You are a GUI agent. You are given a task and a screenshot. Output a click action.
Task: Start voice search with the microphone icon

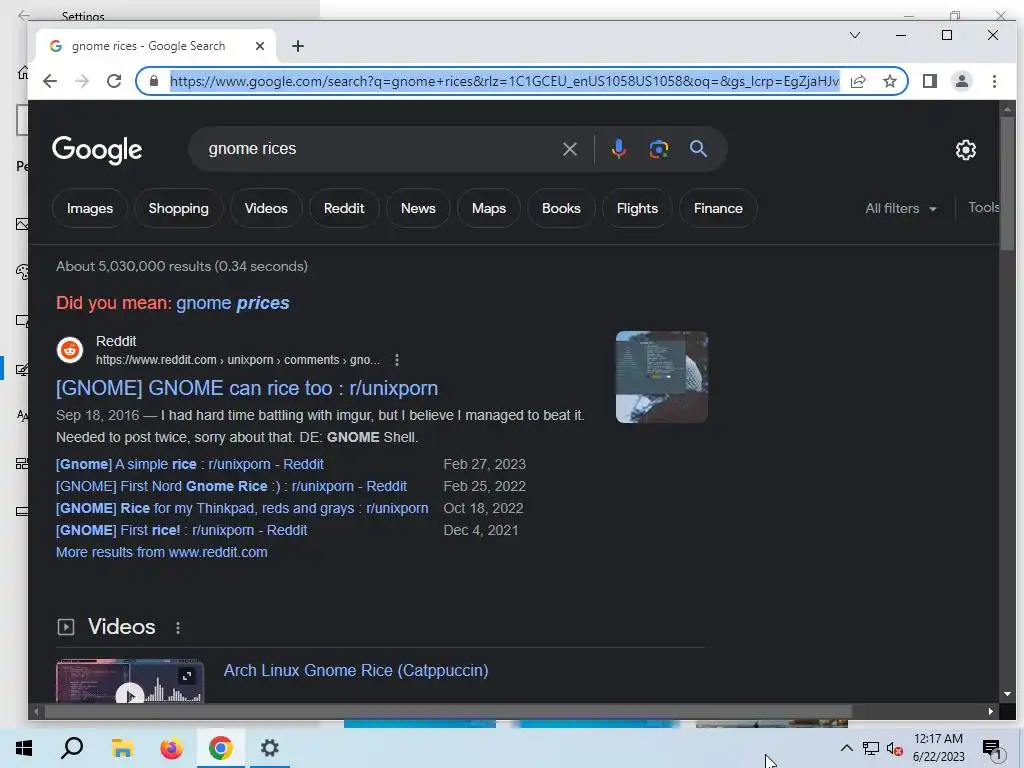(x=618, y=149)
